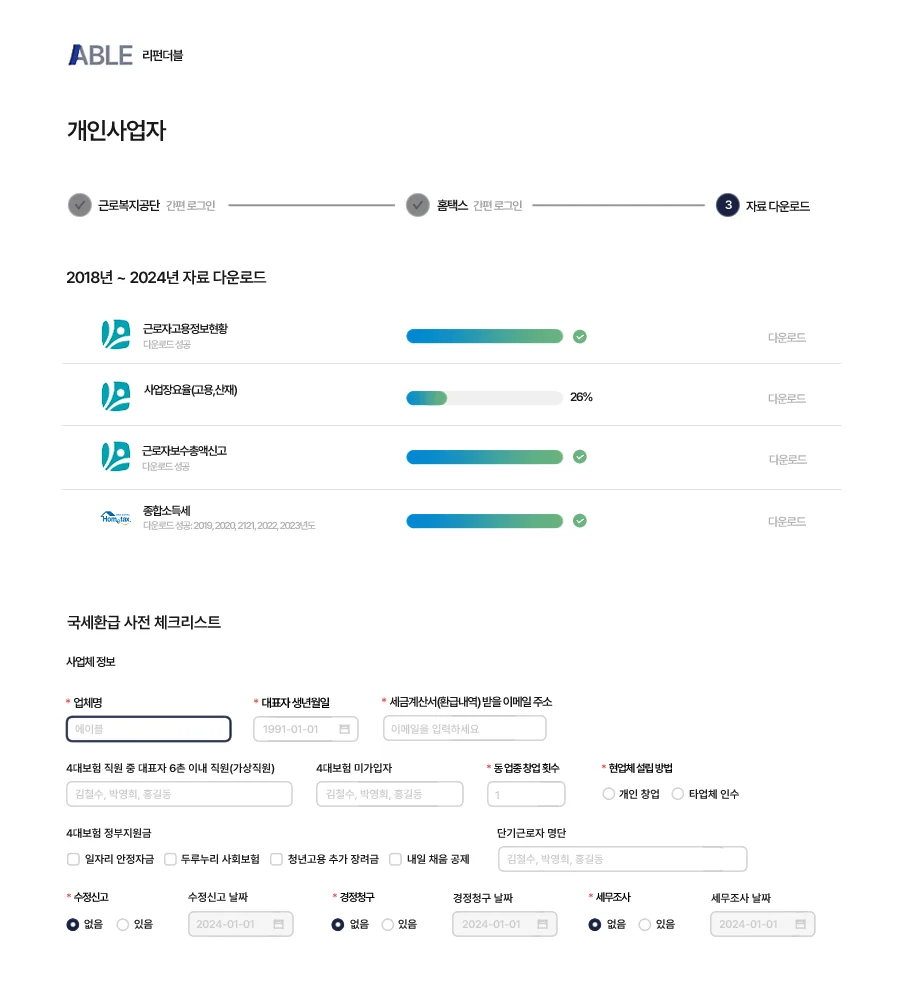Viewport: 900px width, 1000px height.
Task: Click the 26% progress bar
Action: click(484, 397)
